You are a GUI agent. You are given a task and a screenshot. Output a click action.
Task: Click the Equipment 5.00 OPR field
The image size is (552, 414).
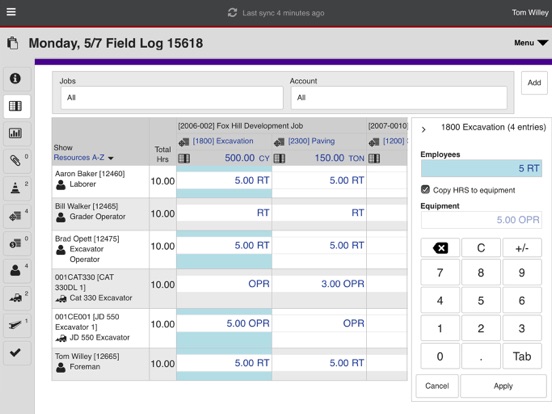pos(481,220)
